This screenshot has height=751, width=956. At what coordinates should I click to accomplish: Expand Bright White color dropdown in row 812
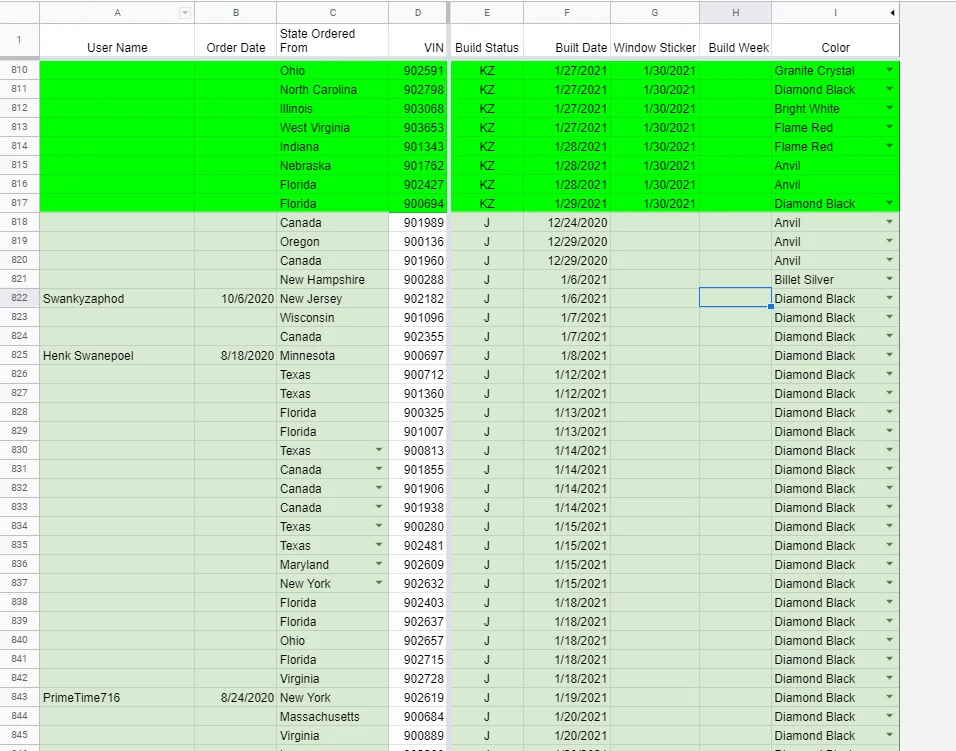(890, 108)
